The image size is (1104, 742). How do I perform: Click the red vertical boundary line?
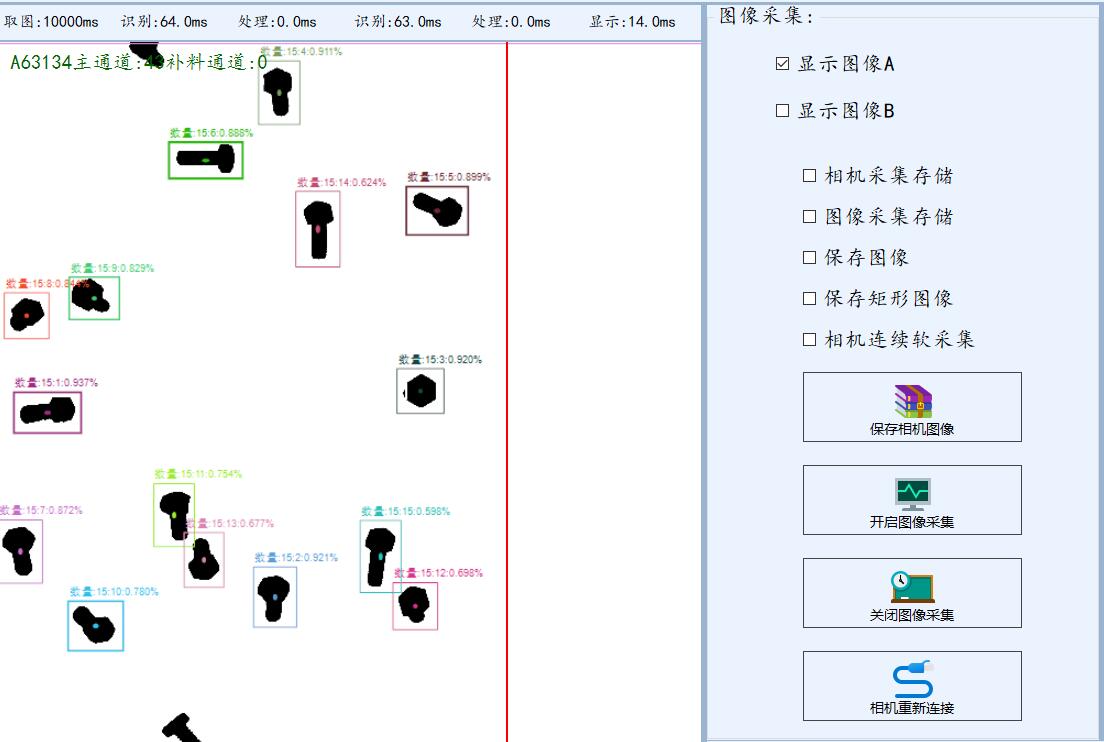[507, 400]
